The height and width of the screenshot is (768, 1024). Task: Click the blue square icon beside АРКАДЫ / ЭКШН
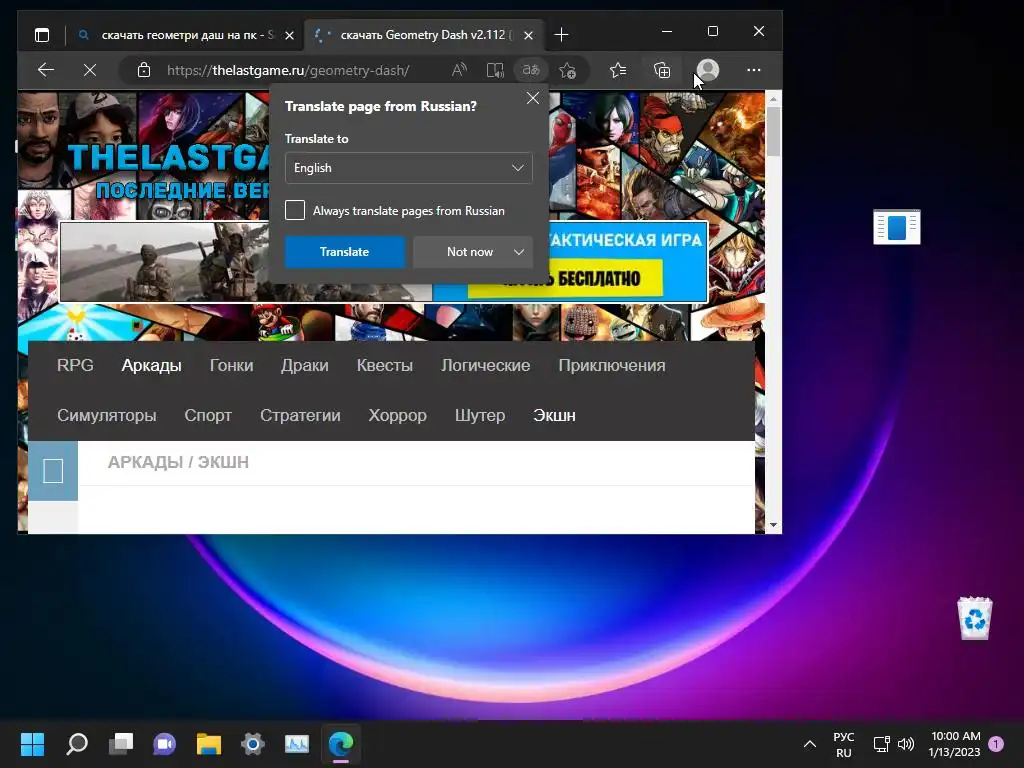(x=53, y=471)
